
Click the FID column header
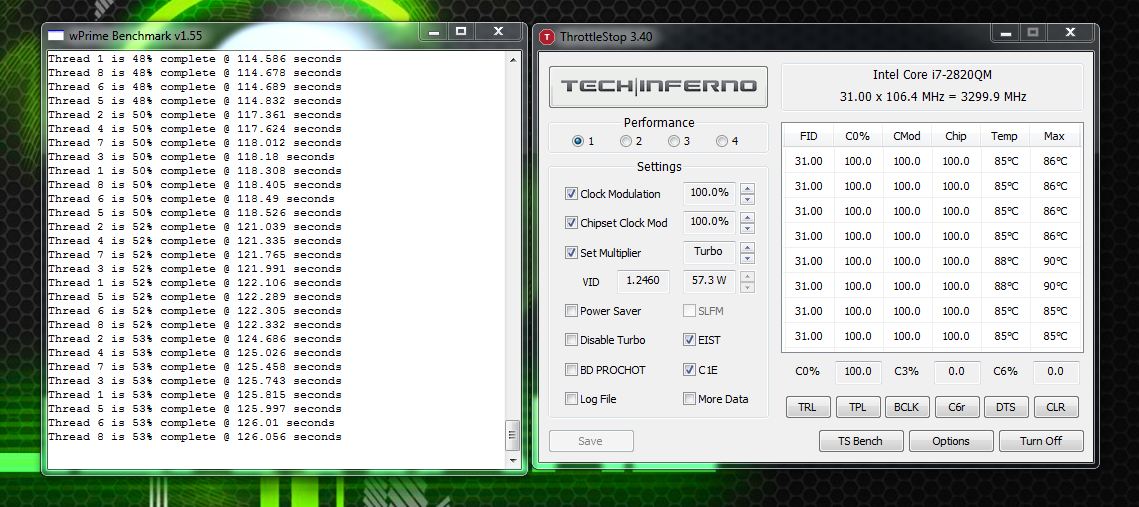(808, 136)
